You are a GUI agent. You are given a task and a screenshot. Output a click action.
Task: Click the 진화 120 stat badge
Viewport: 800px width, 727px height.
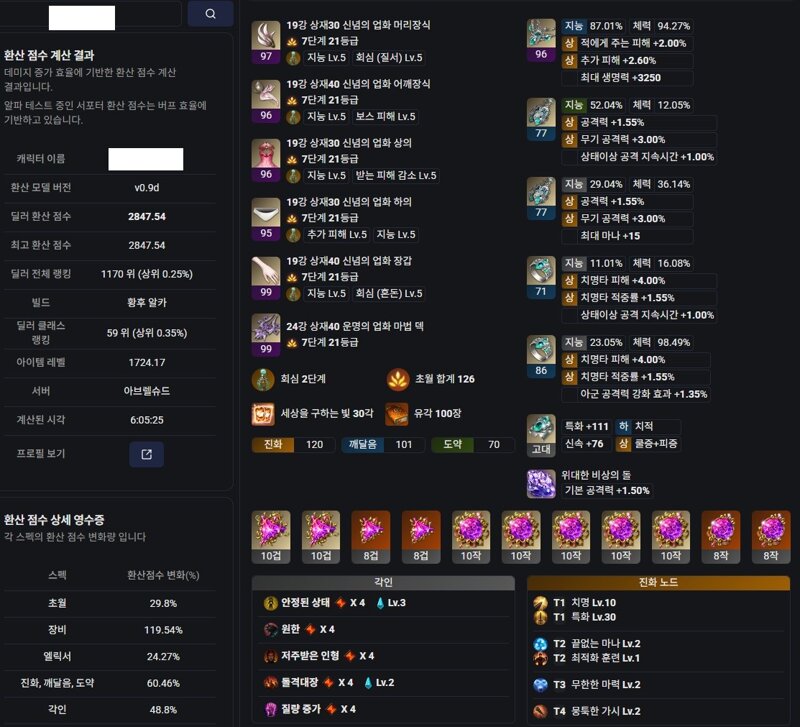click(293, 444)
